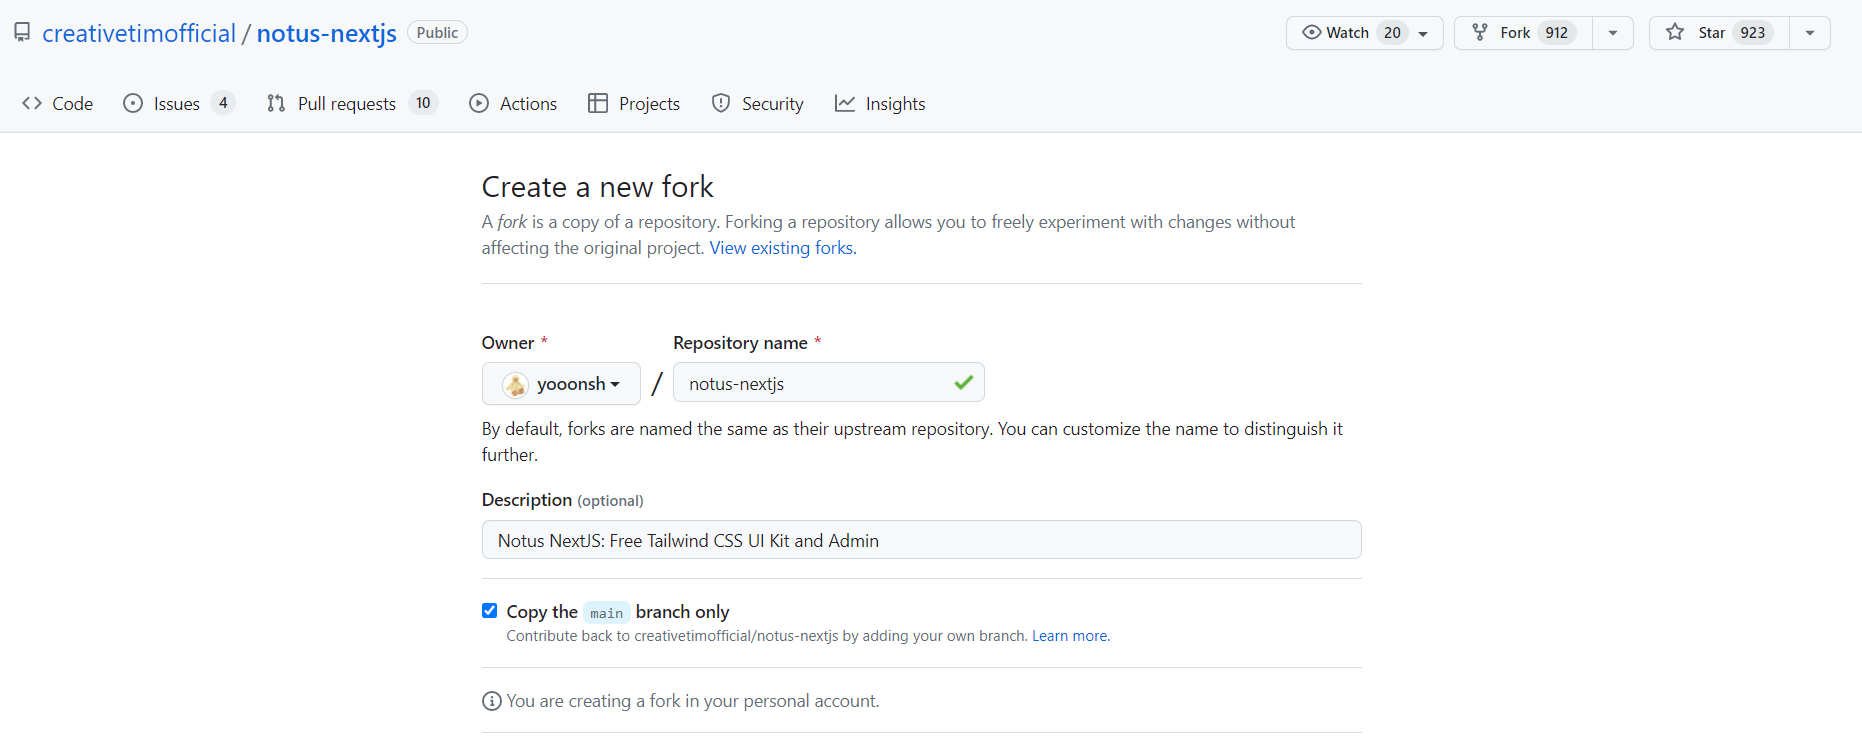Click the Watch button
The width and height of the screenshot is (1862, 740).
(1364, 33)
